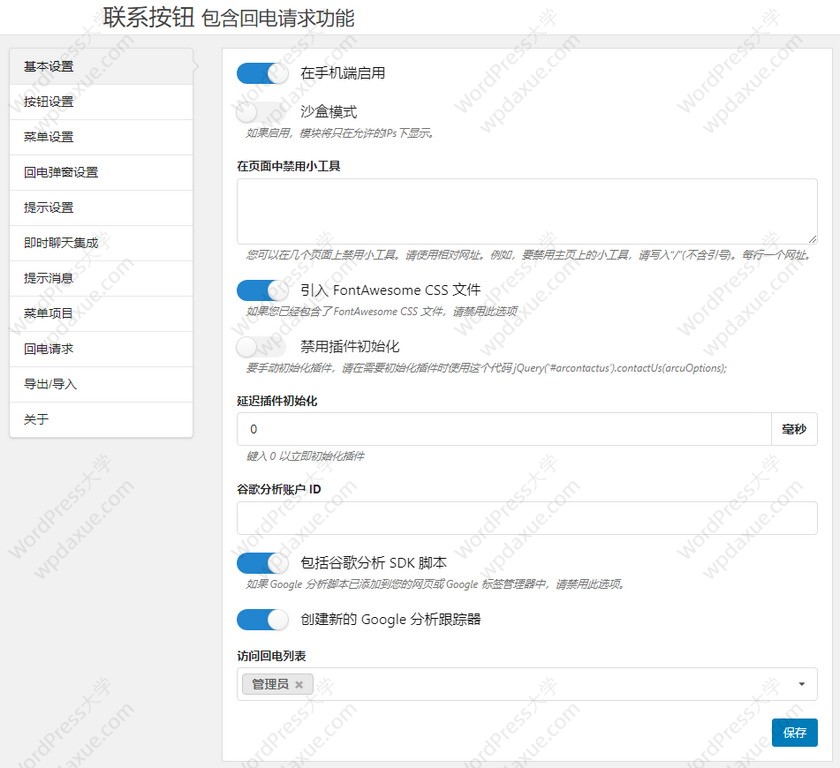
Task: Select the 关于 tab
Action: tap(100, 419)
